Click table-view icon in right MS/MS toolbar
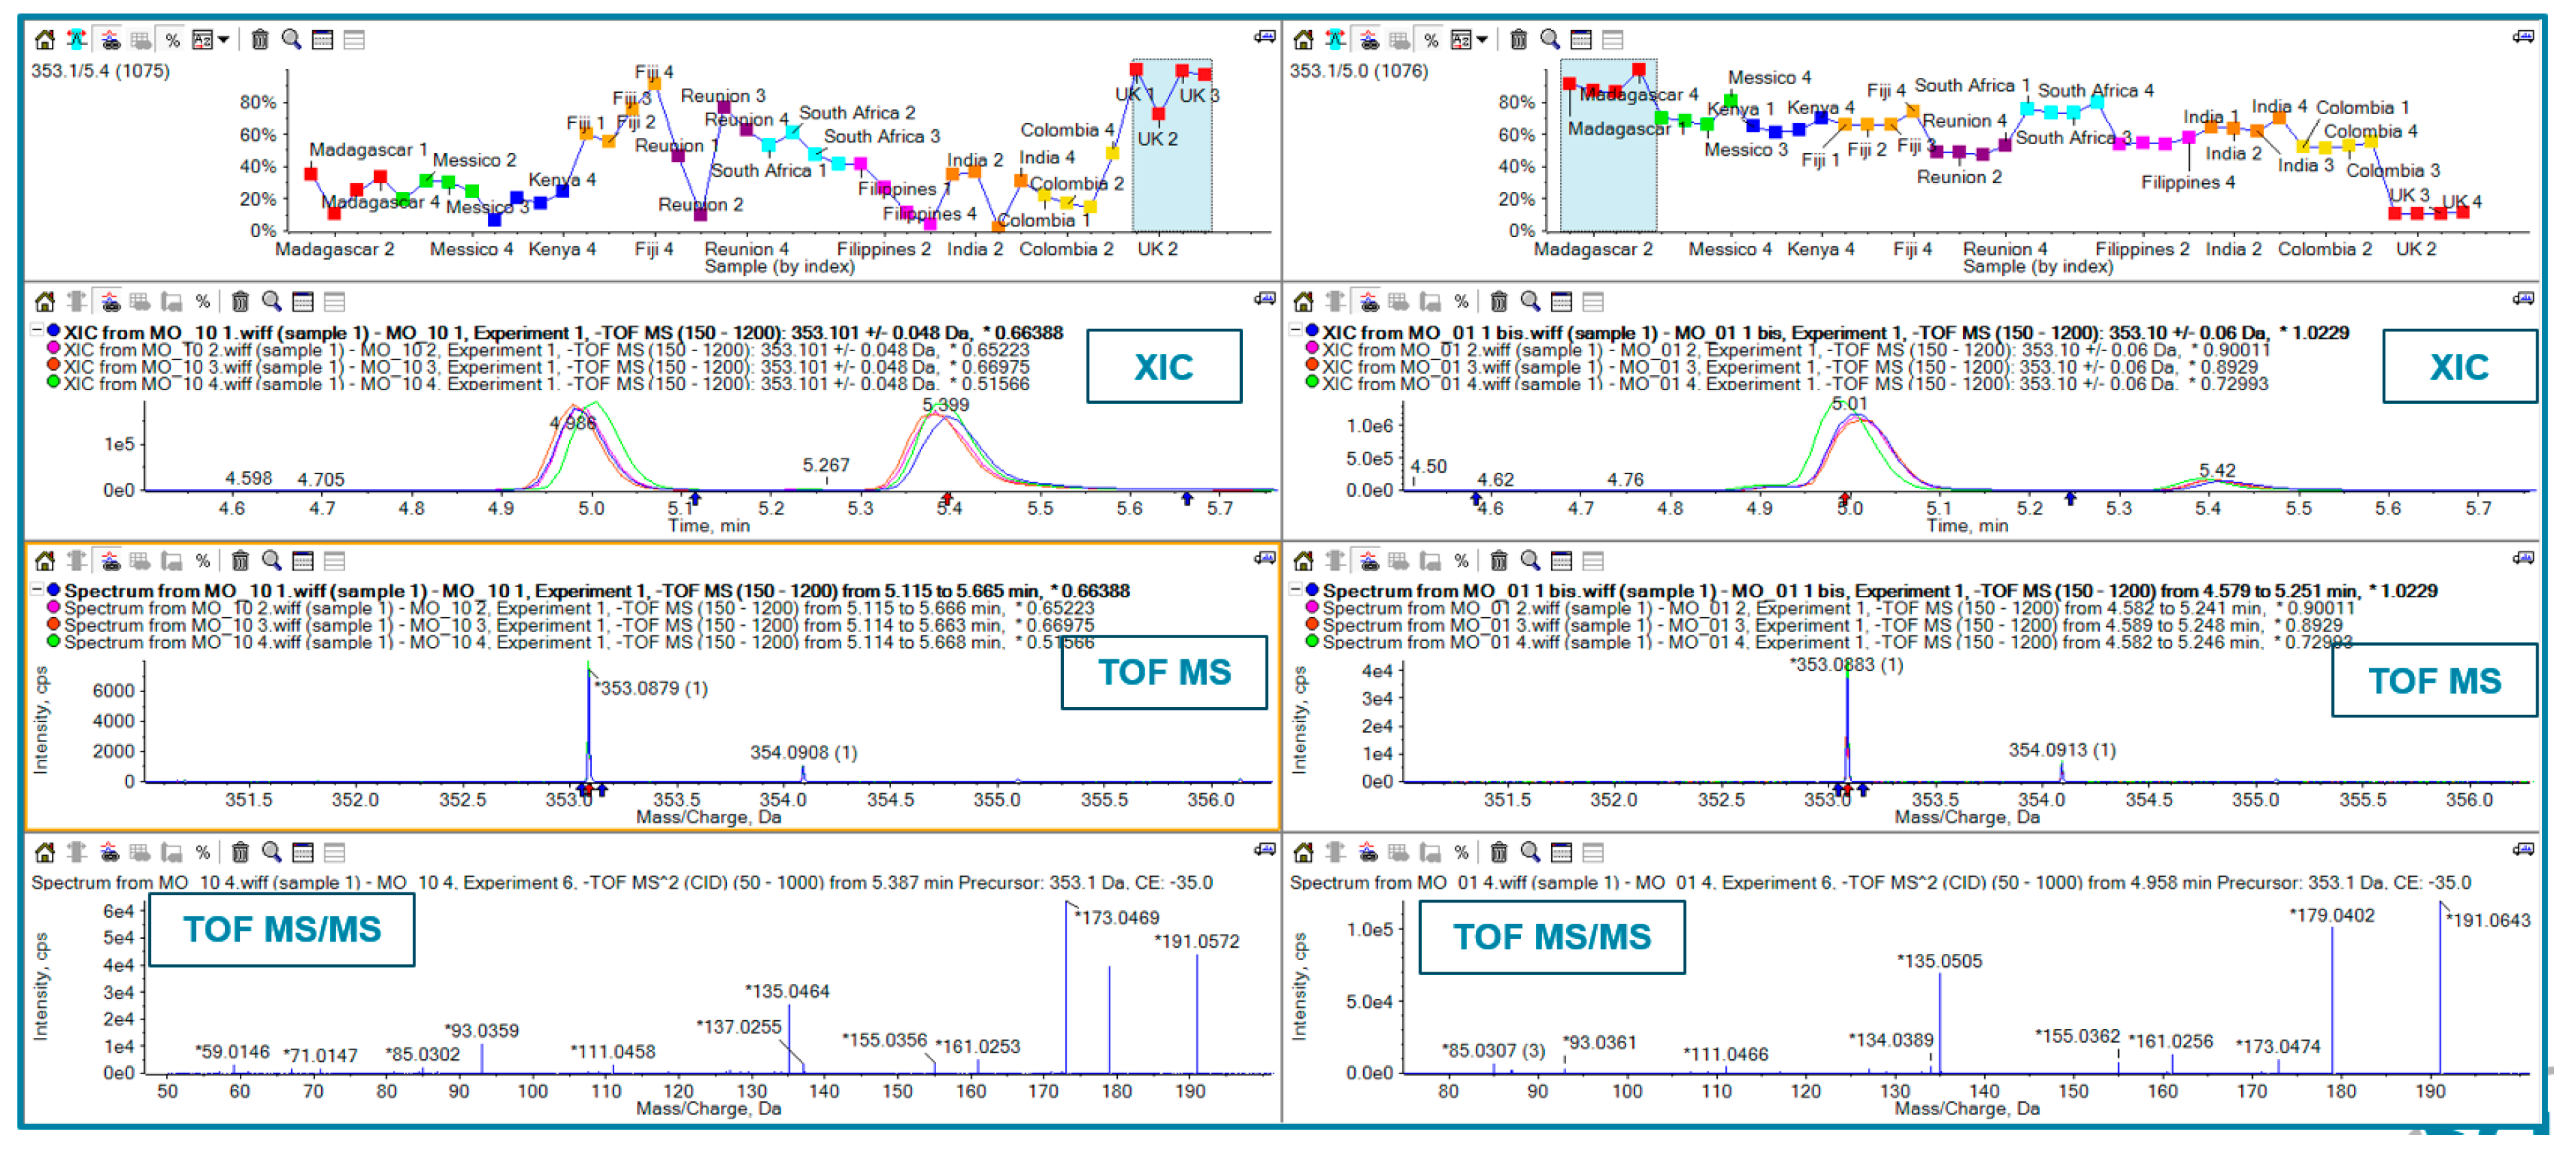This screenshot has width=2576, height=1152. point(1561,853)
